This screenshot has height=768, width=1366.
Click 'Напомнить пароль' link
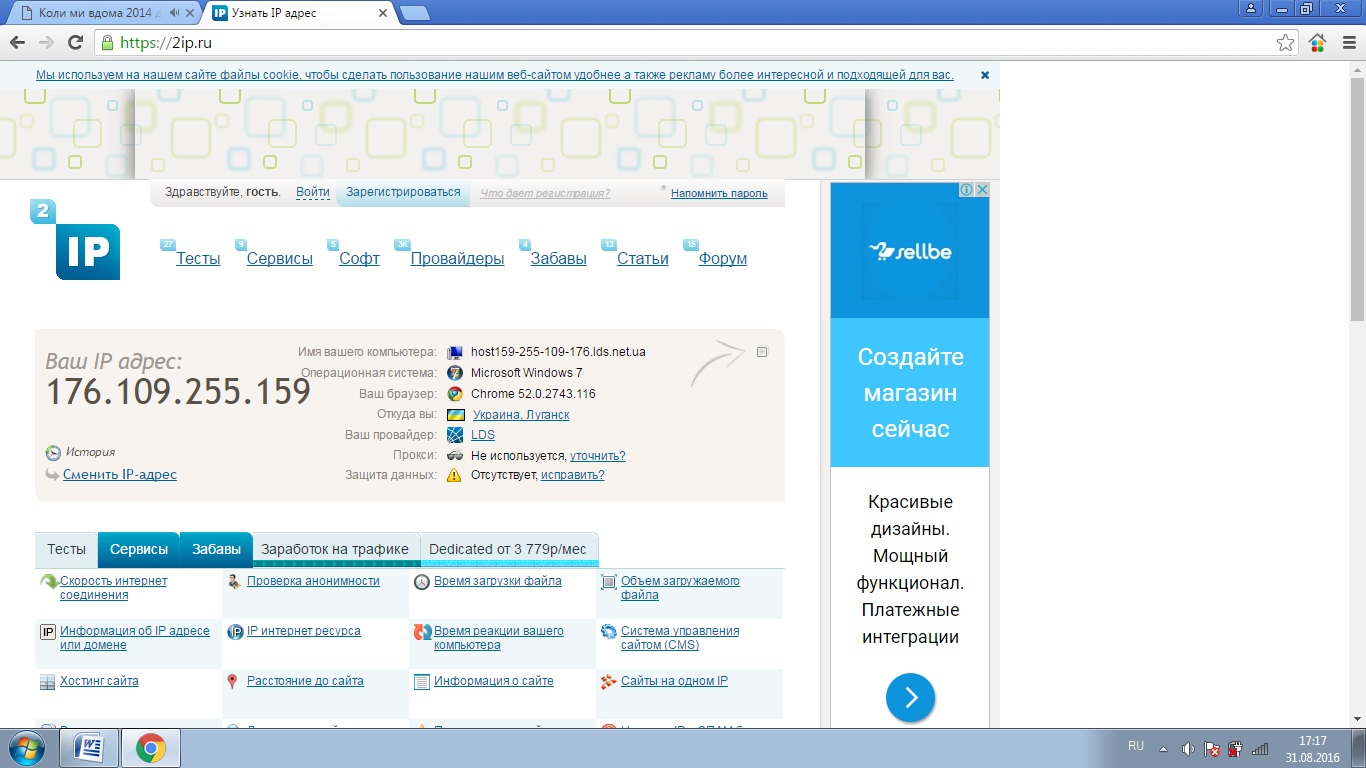pyautogui.click(x=719, y=193)
